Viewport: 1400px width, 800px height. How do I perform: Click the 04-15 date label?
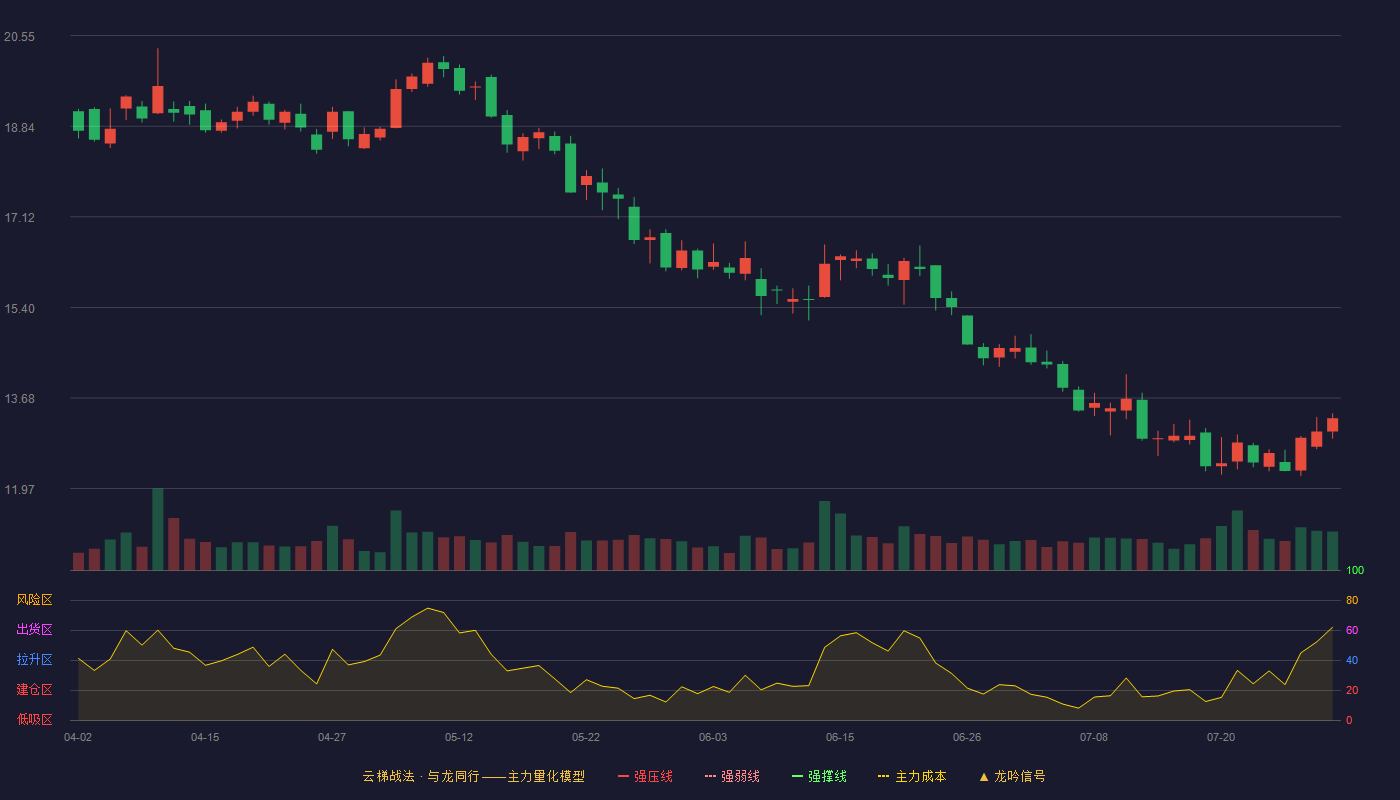point(205,737)
